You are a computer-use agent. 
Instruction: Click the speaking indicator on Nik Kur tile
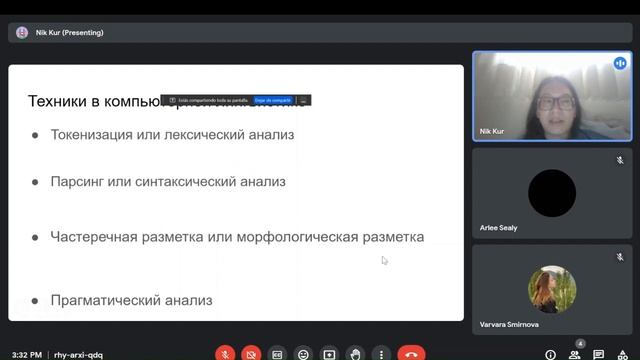coord(620,63)
